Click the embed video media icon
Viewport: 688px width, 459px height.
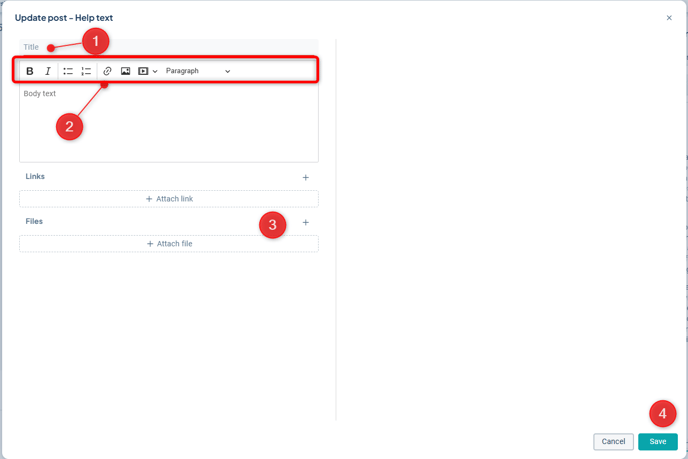[x=143, y=71]
